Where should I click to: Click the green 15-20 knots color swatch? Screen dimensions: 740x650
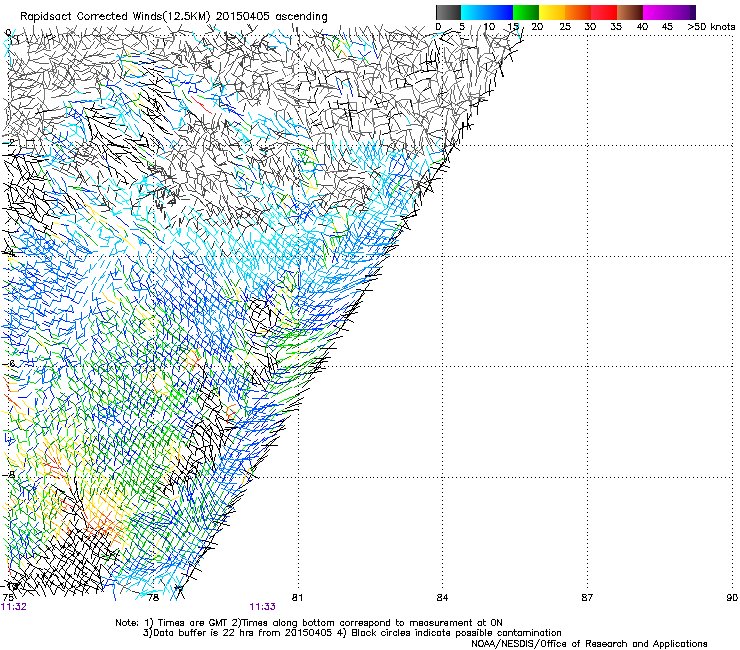coord(526,12)
